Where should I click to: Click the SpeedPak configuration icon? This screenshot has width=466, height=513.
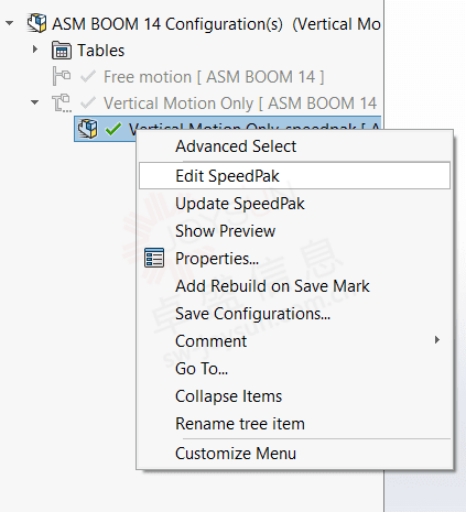(88, 129)
